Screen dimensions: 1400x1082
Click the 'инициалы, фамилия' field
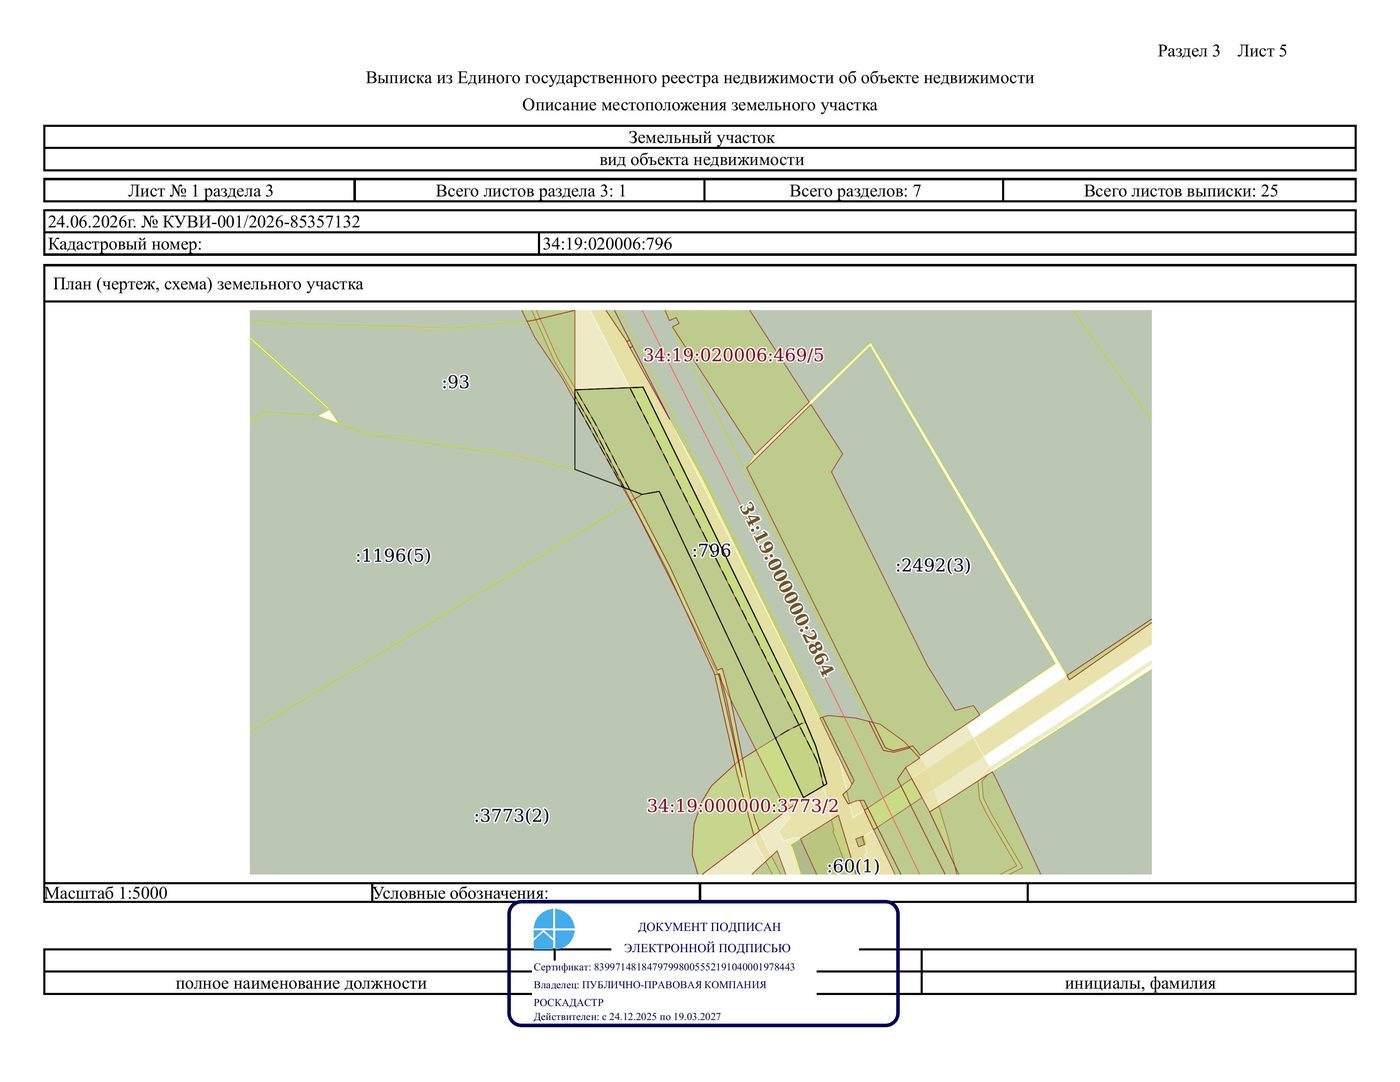pos(1139,983)
